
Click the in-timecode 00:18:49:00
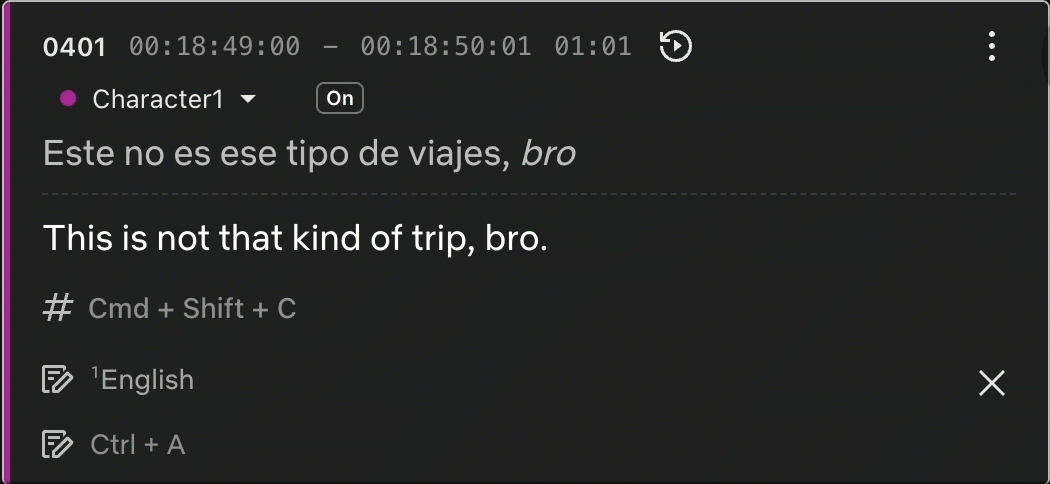pos(214,46)
